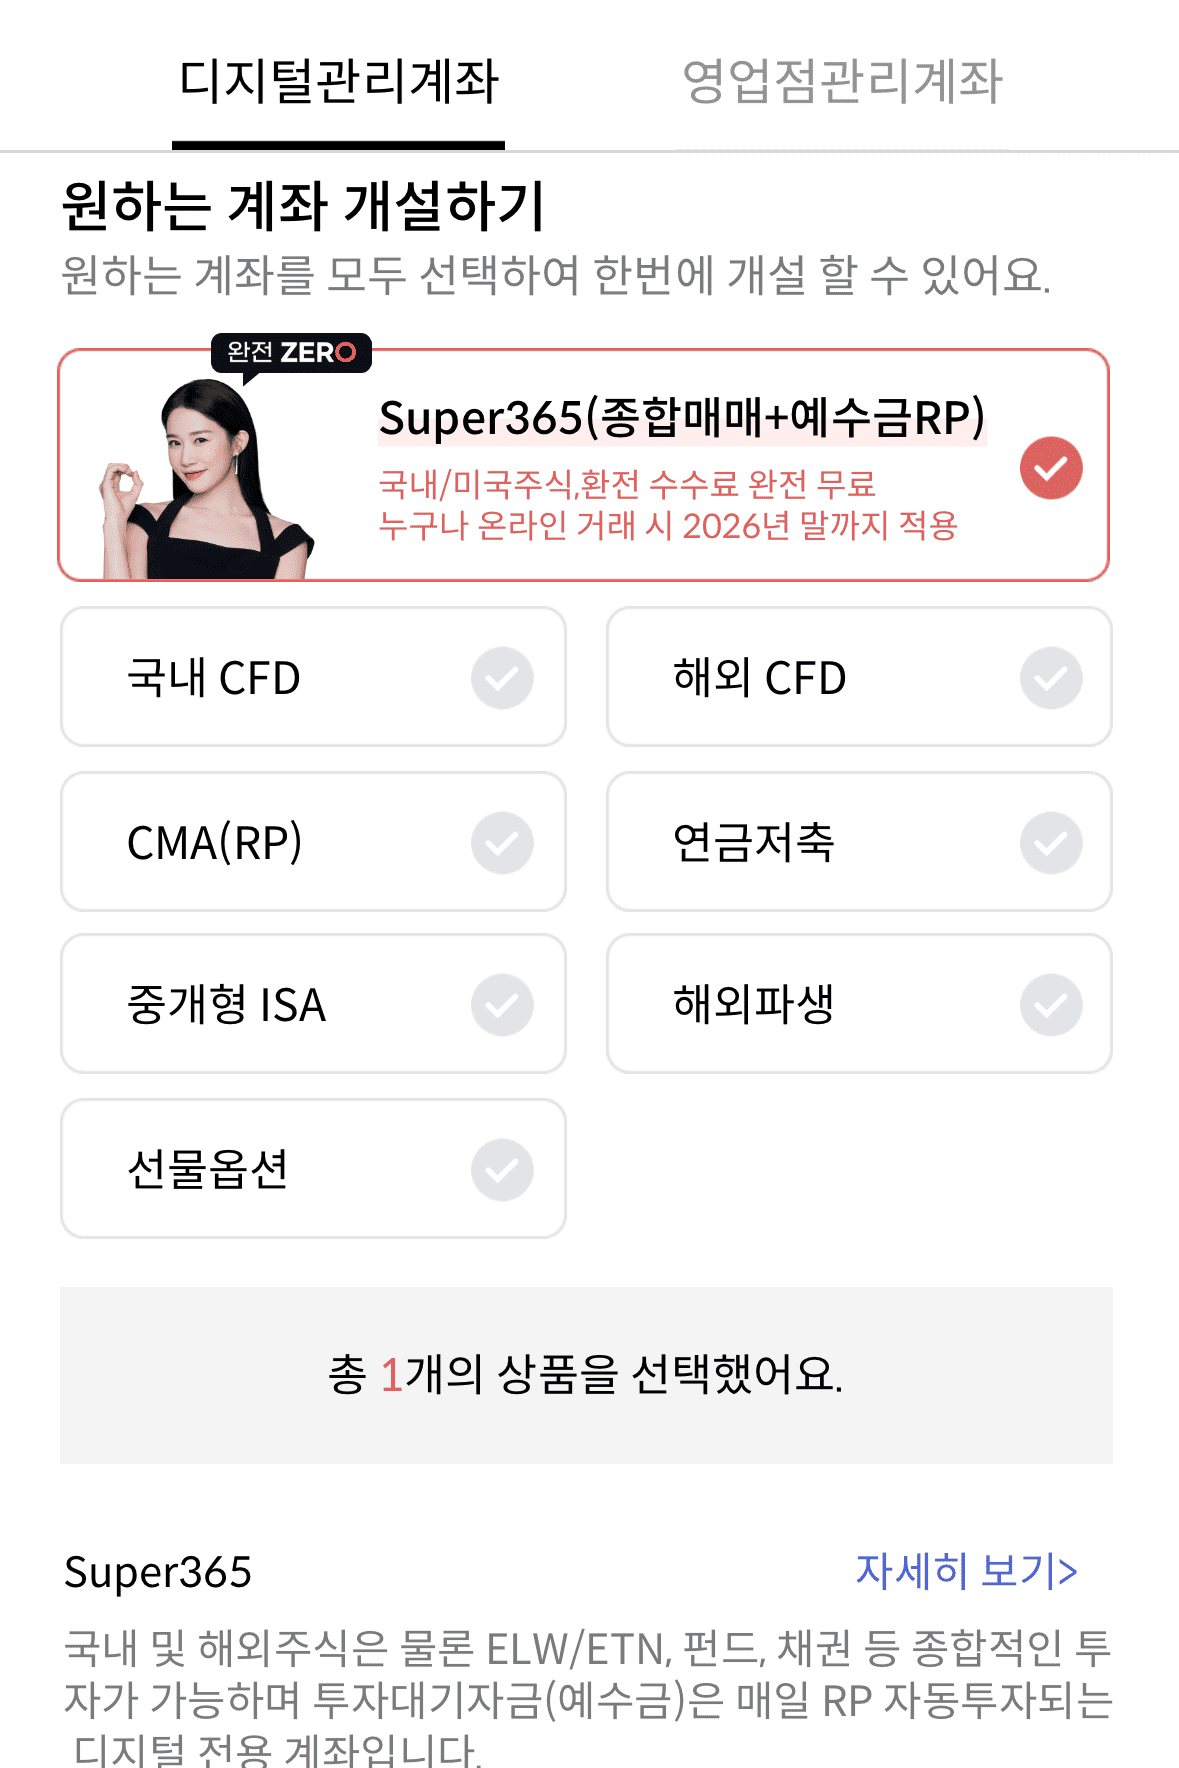The height and width of the screenshot is (1768, 1179).
Task: Uncheck the red Super365 checkmark
Action: [1051, 467]
